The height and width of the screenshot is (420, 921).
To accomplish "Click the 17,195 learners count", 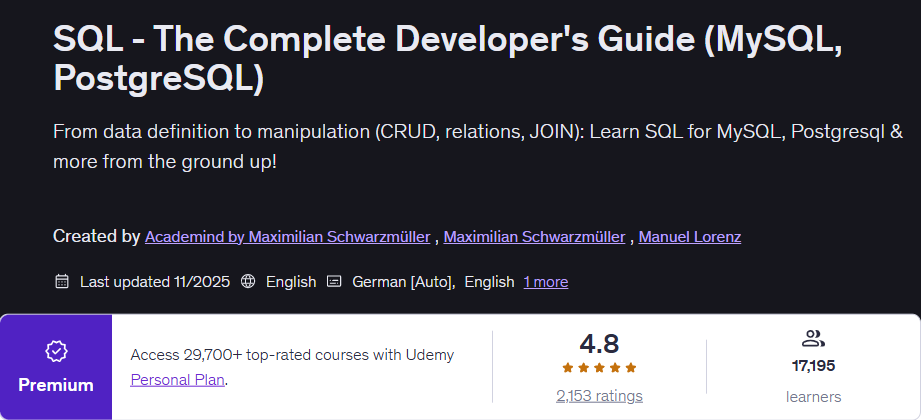I will (x=813, y=366).
